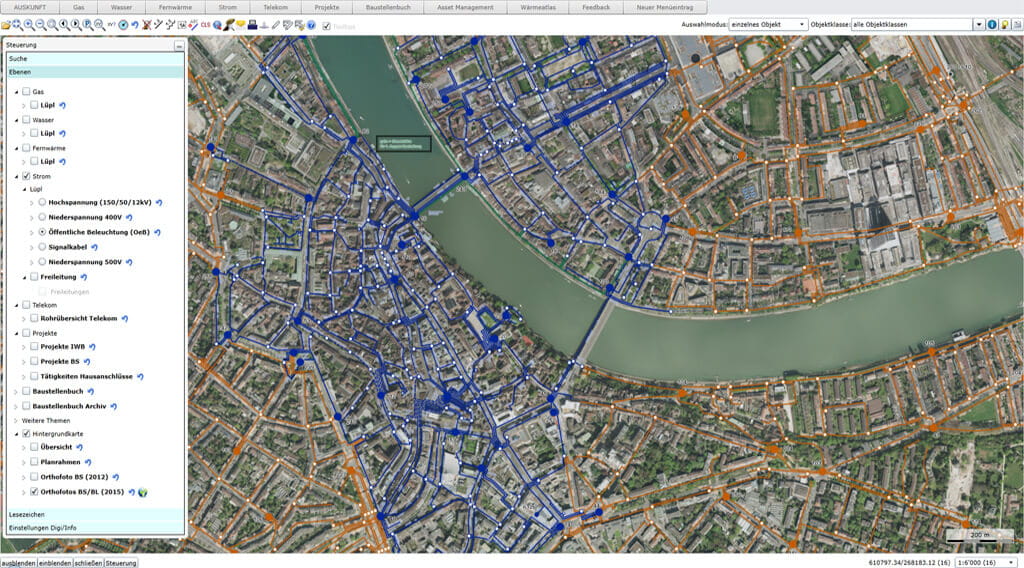The height and width of the screenshot is (568, 1024).
Task: Select the Signalkabel radio button
Action: [42, 246]
